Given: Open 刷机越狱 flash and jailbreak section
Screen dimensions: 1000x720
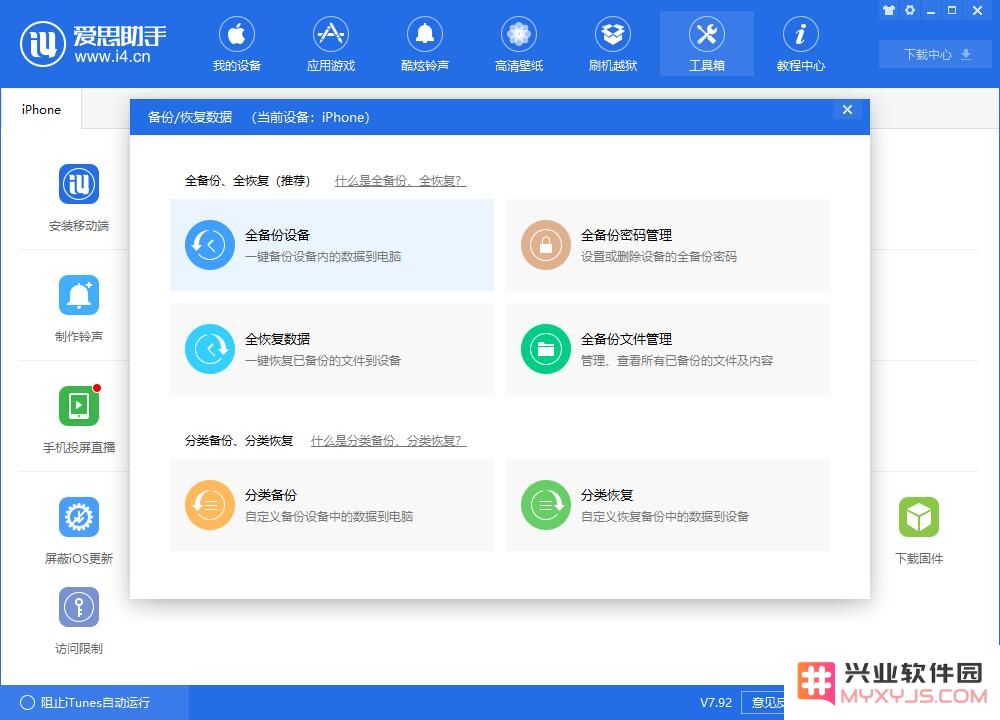Looking at the screenshot, I should pyautogui.click(x=613, y=44).
